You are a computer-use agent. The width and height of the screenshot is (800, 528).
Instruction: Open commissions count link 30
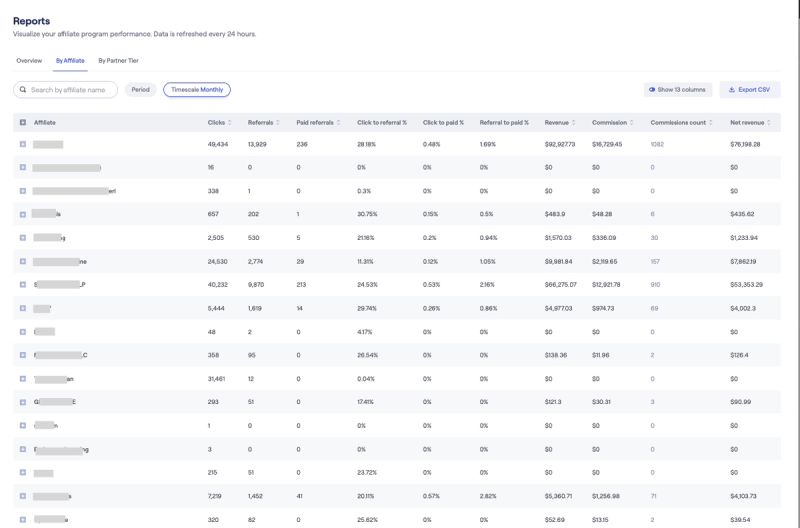(x=654, y=238)
